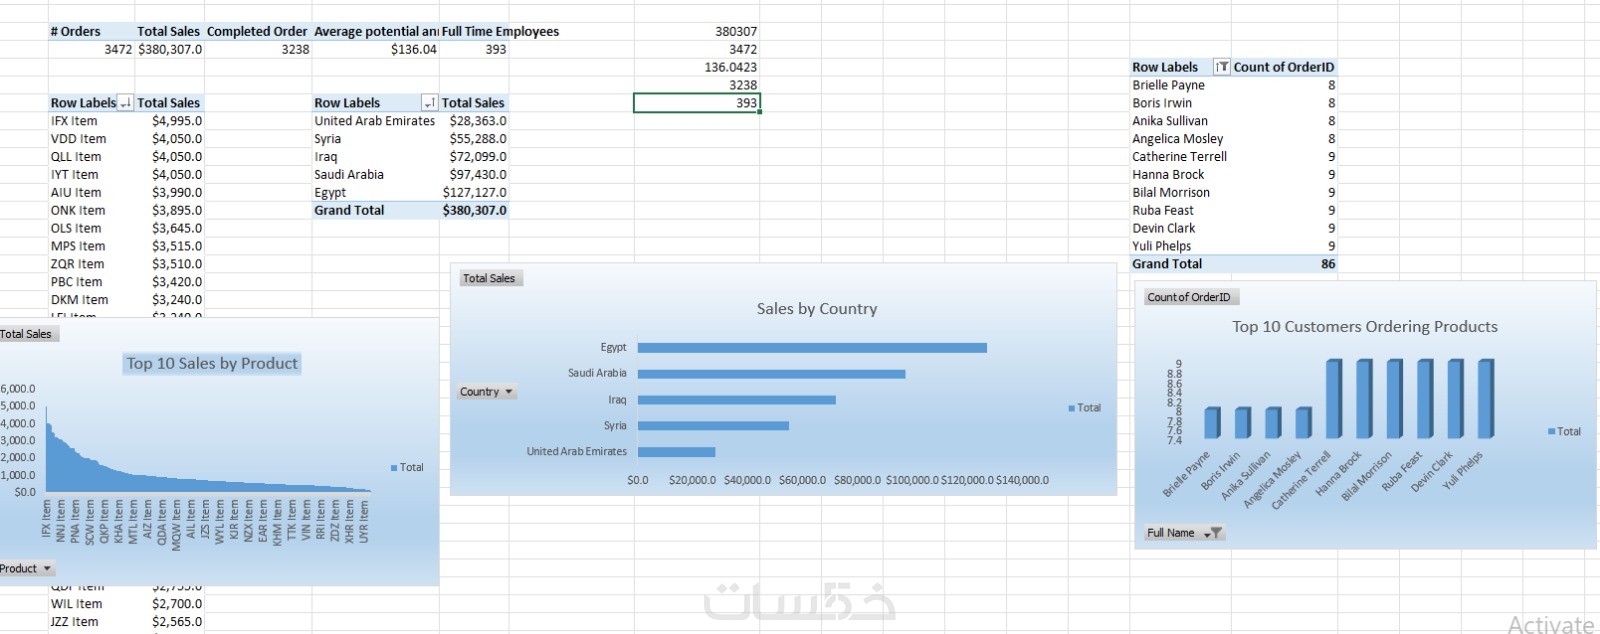The width and height of the screenshot is (1600, 634).
Task: Click the Count of OrderID chart button
Action: [1189, 297]
